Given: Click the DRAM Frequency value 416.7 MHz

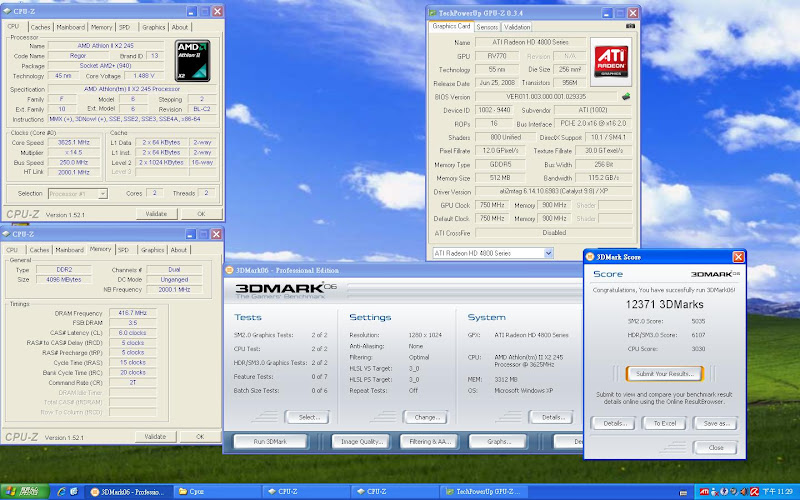Looking at the screenshot, I should click(x=133, y=313).
